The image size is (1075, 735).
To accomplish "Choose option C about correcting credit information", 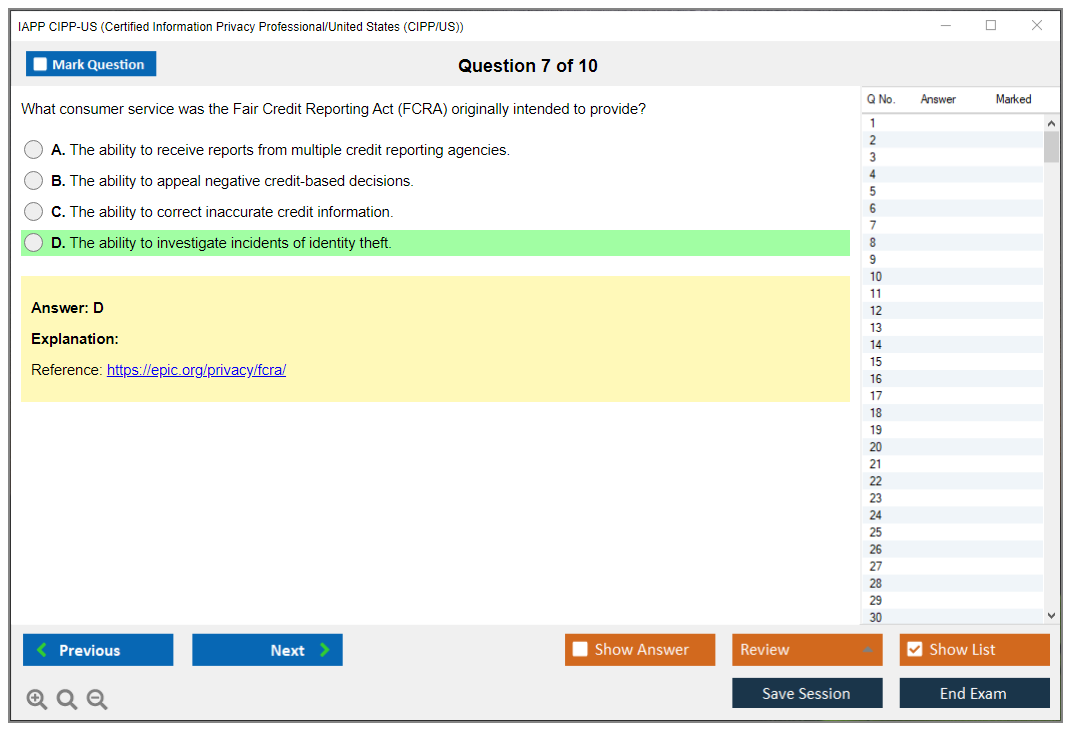I will [x=34, y=212].
